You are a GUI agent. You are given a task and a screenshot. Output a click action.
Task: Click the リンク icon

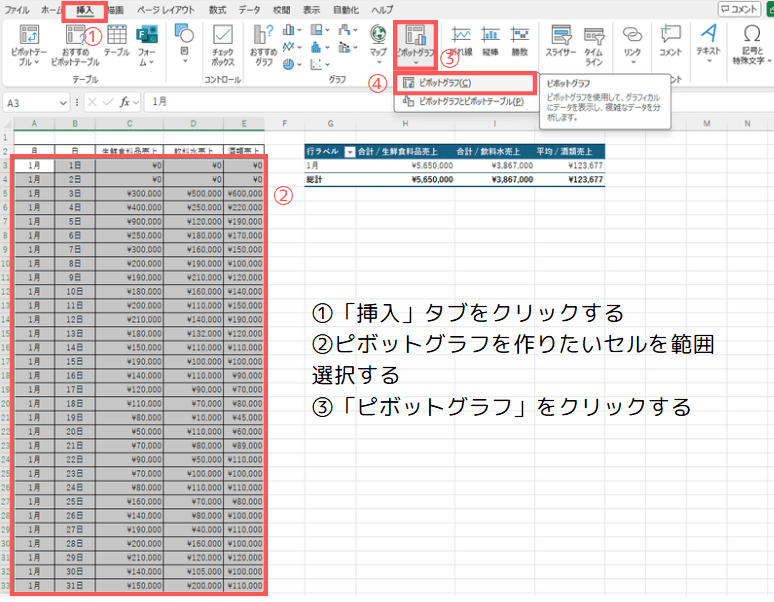(632, 44)
